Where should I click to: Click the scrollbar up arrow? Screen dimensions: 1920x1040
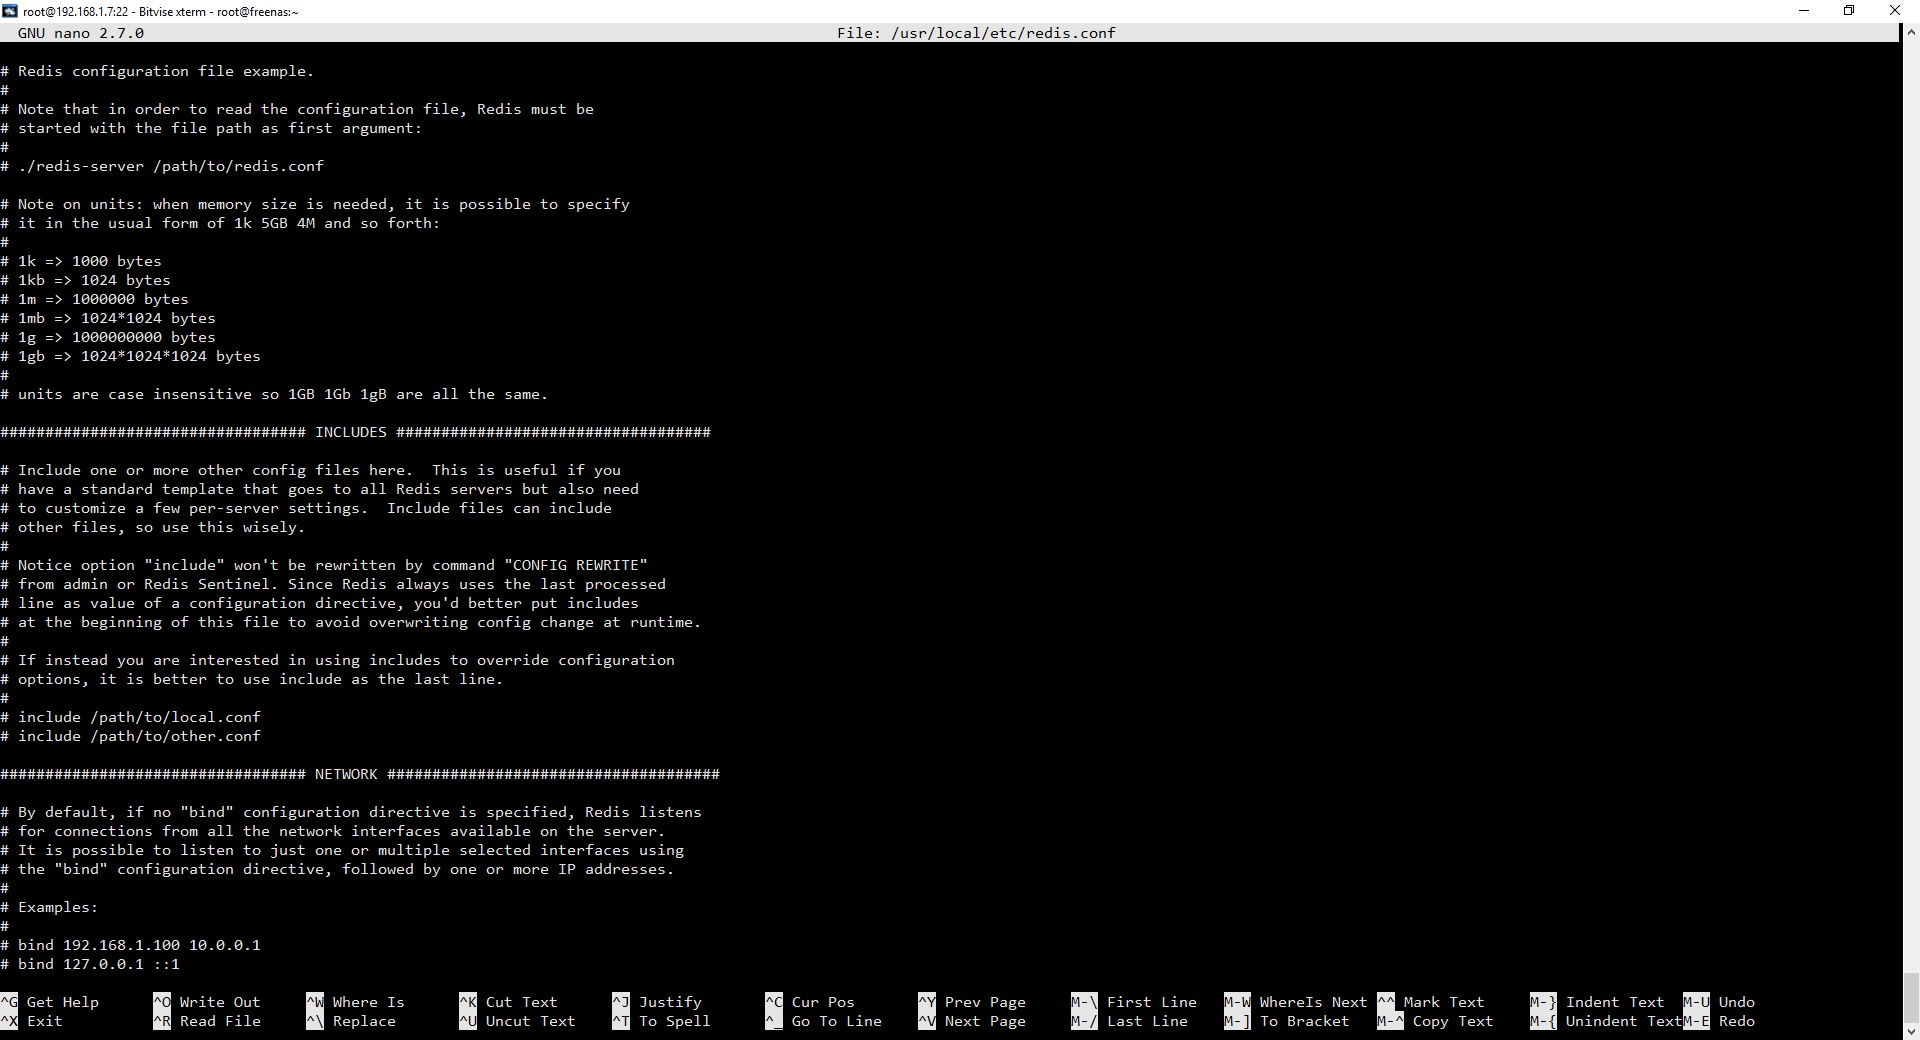[x=1910, y=32]
